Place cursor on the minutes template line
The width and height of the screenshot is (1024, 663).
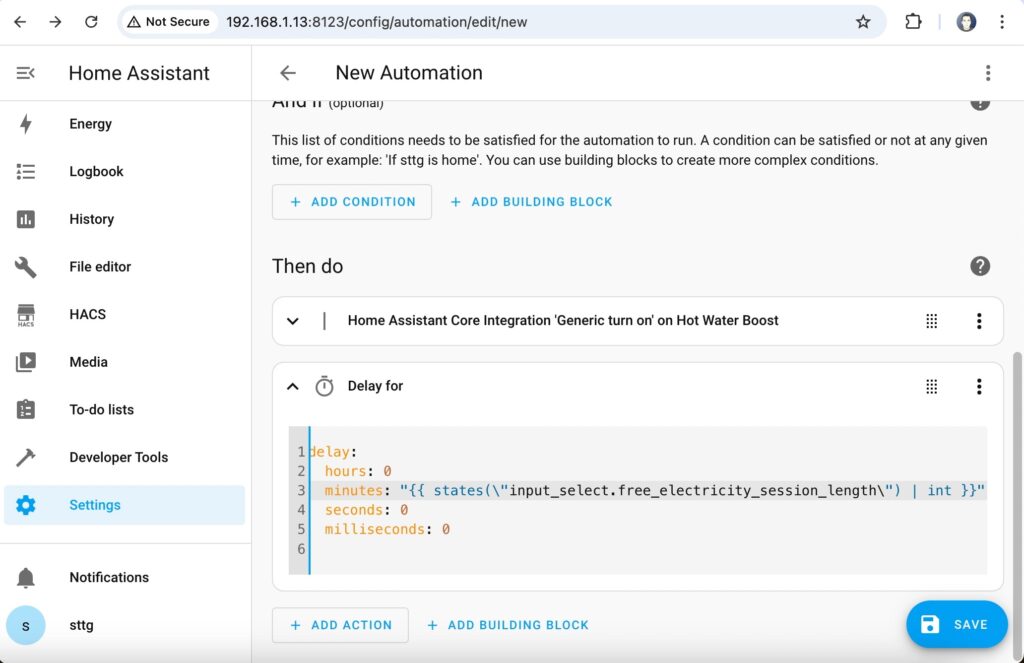[x=648, y=491]
